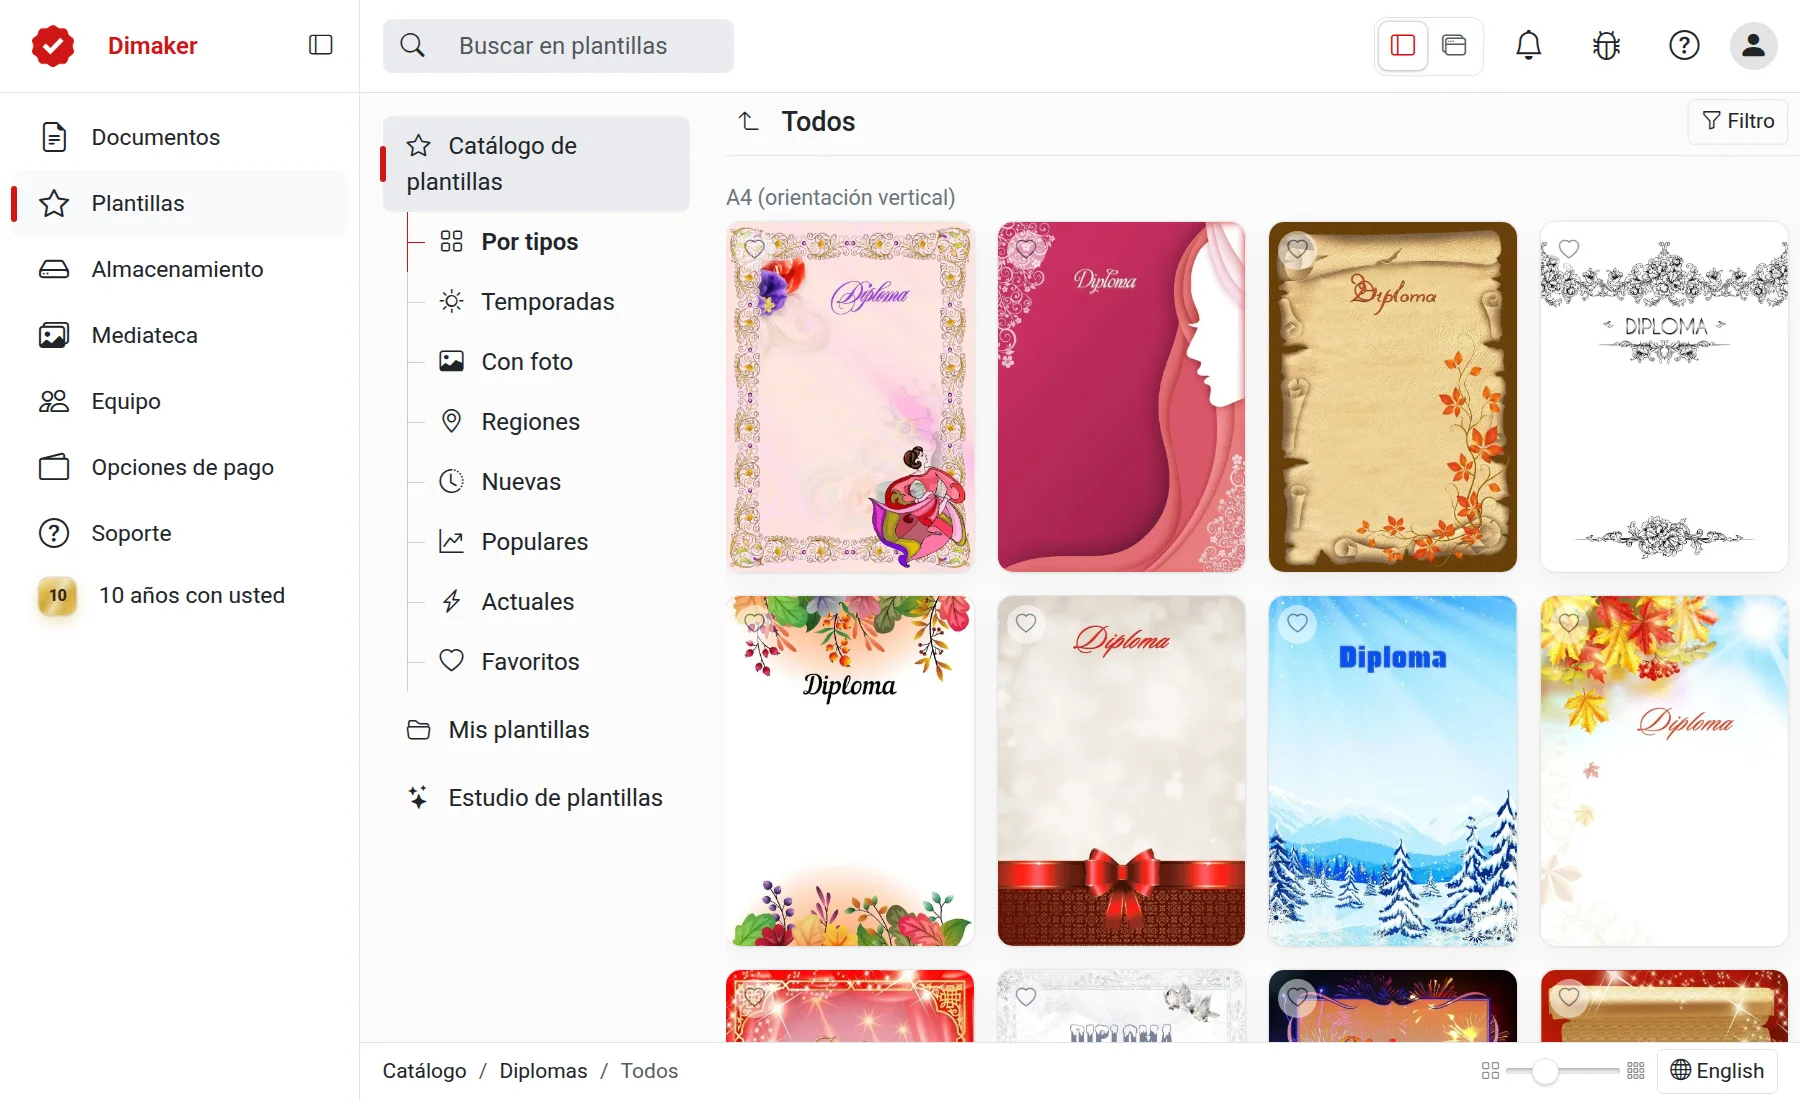1800x1100 pixels.
Task: Open the magenta woman silhouette template
Action: [x=1121, y=397]
